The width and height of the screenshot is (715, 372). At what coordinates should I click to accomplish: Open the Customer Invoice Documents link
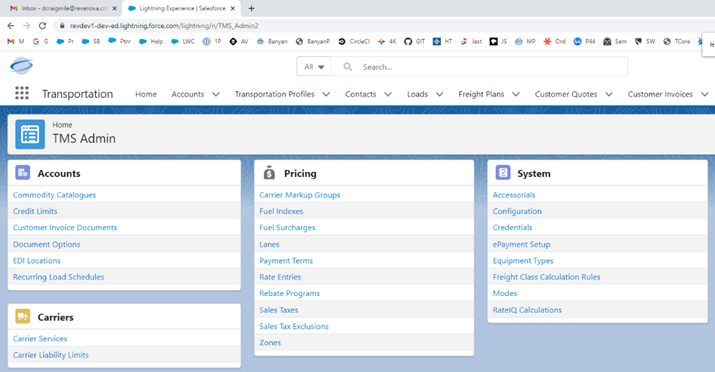point(65,227)
